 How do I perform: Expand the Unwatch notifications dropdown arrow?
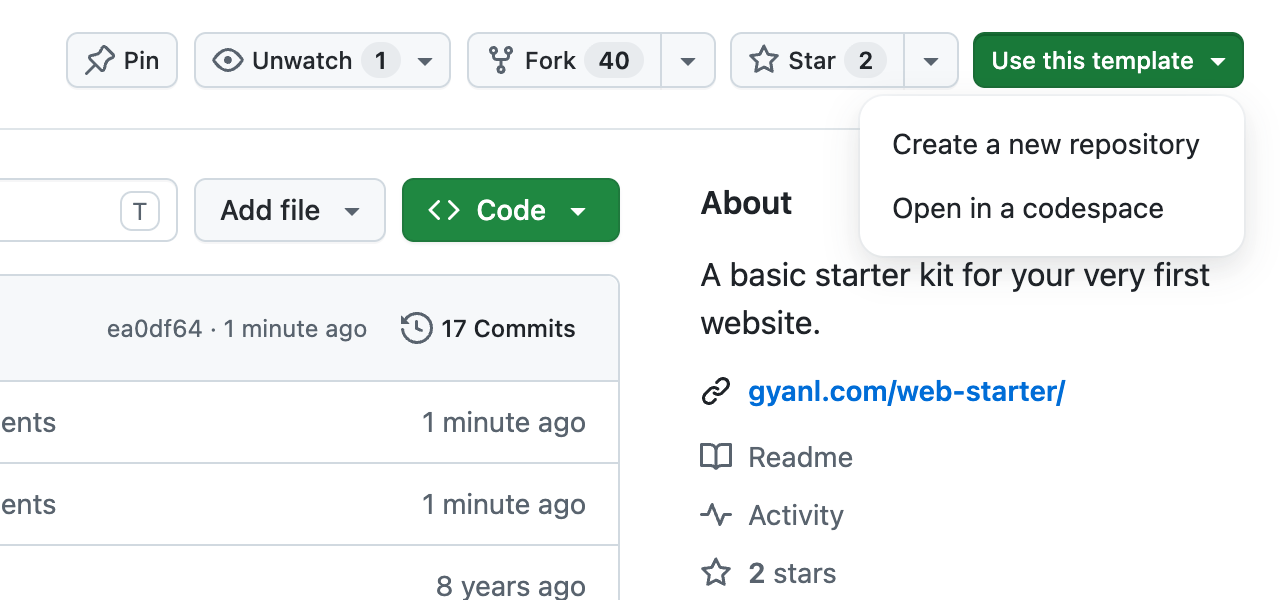tap(425, 61)
